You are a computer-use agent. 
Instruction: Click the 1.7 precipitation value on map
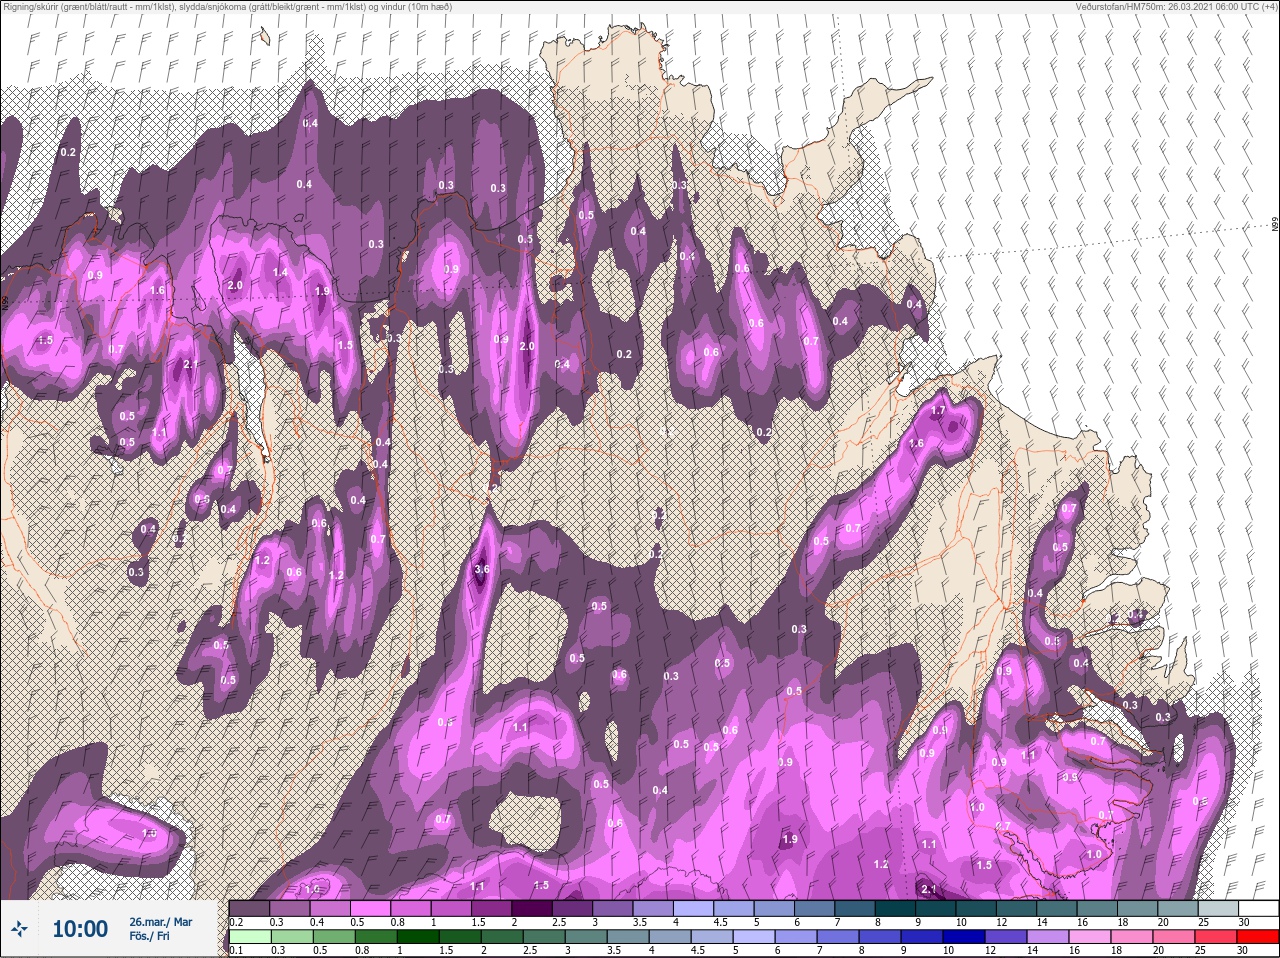click(x=938, y=411)
